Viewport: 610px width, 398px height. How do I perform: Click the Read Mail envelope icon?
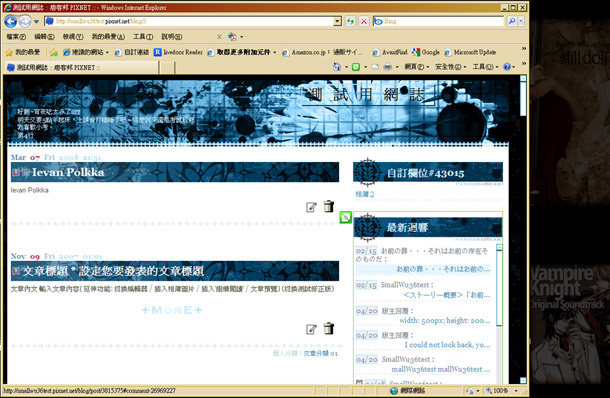point(375,67)
